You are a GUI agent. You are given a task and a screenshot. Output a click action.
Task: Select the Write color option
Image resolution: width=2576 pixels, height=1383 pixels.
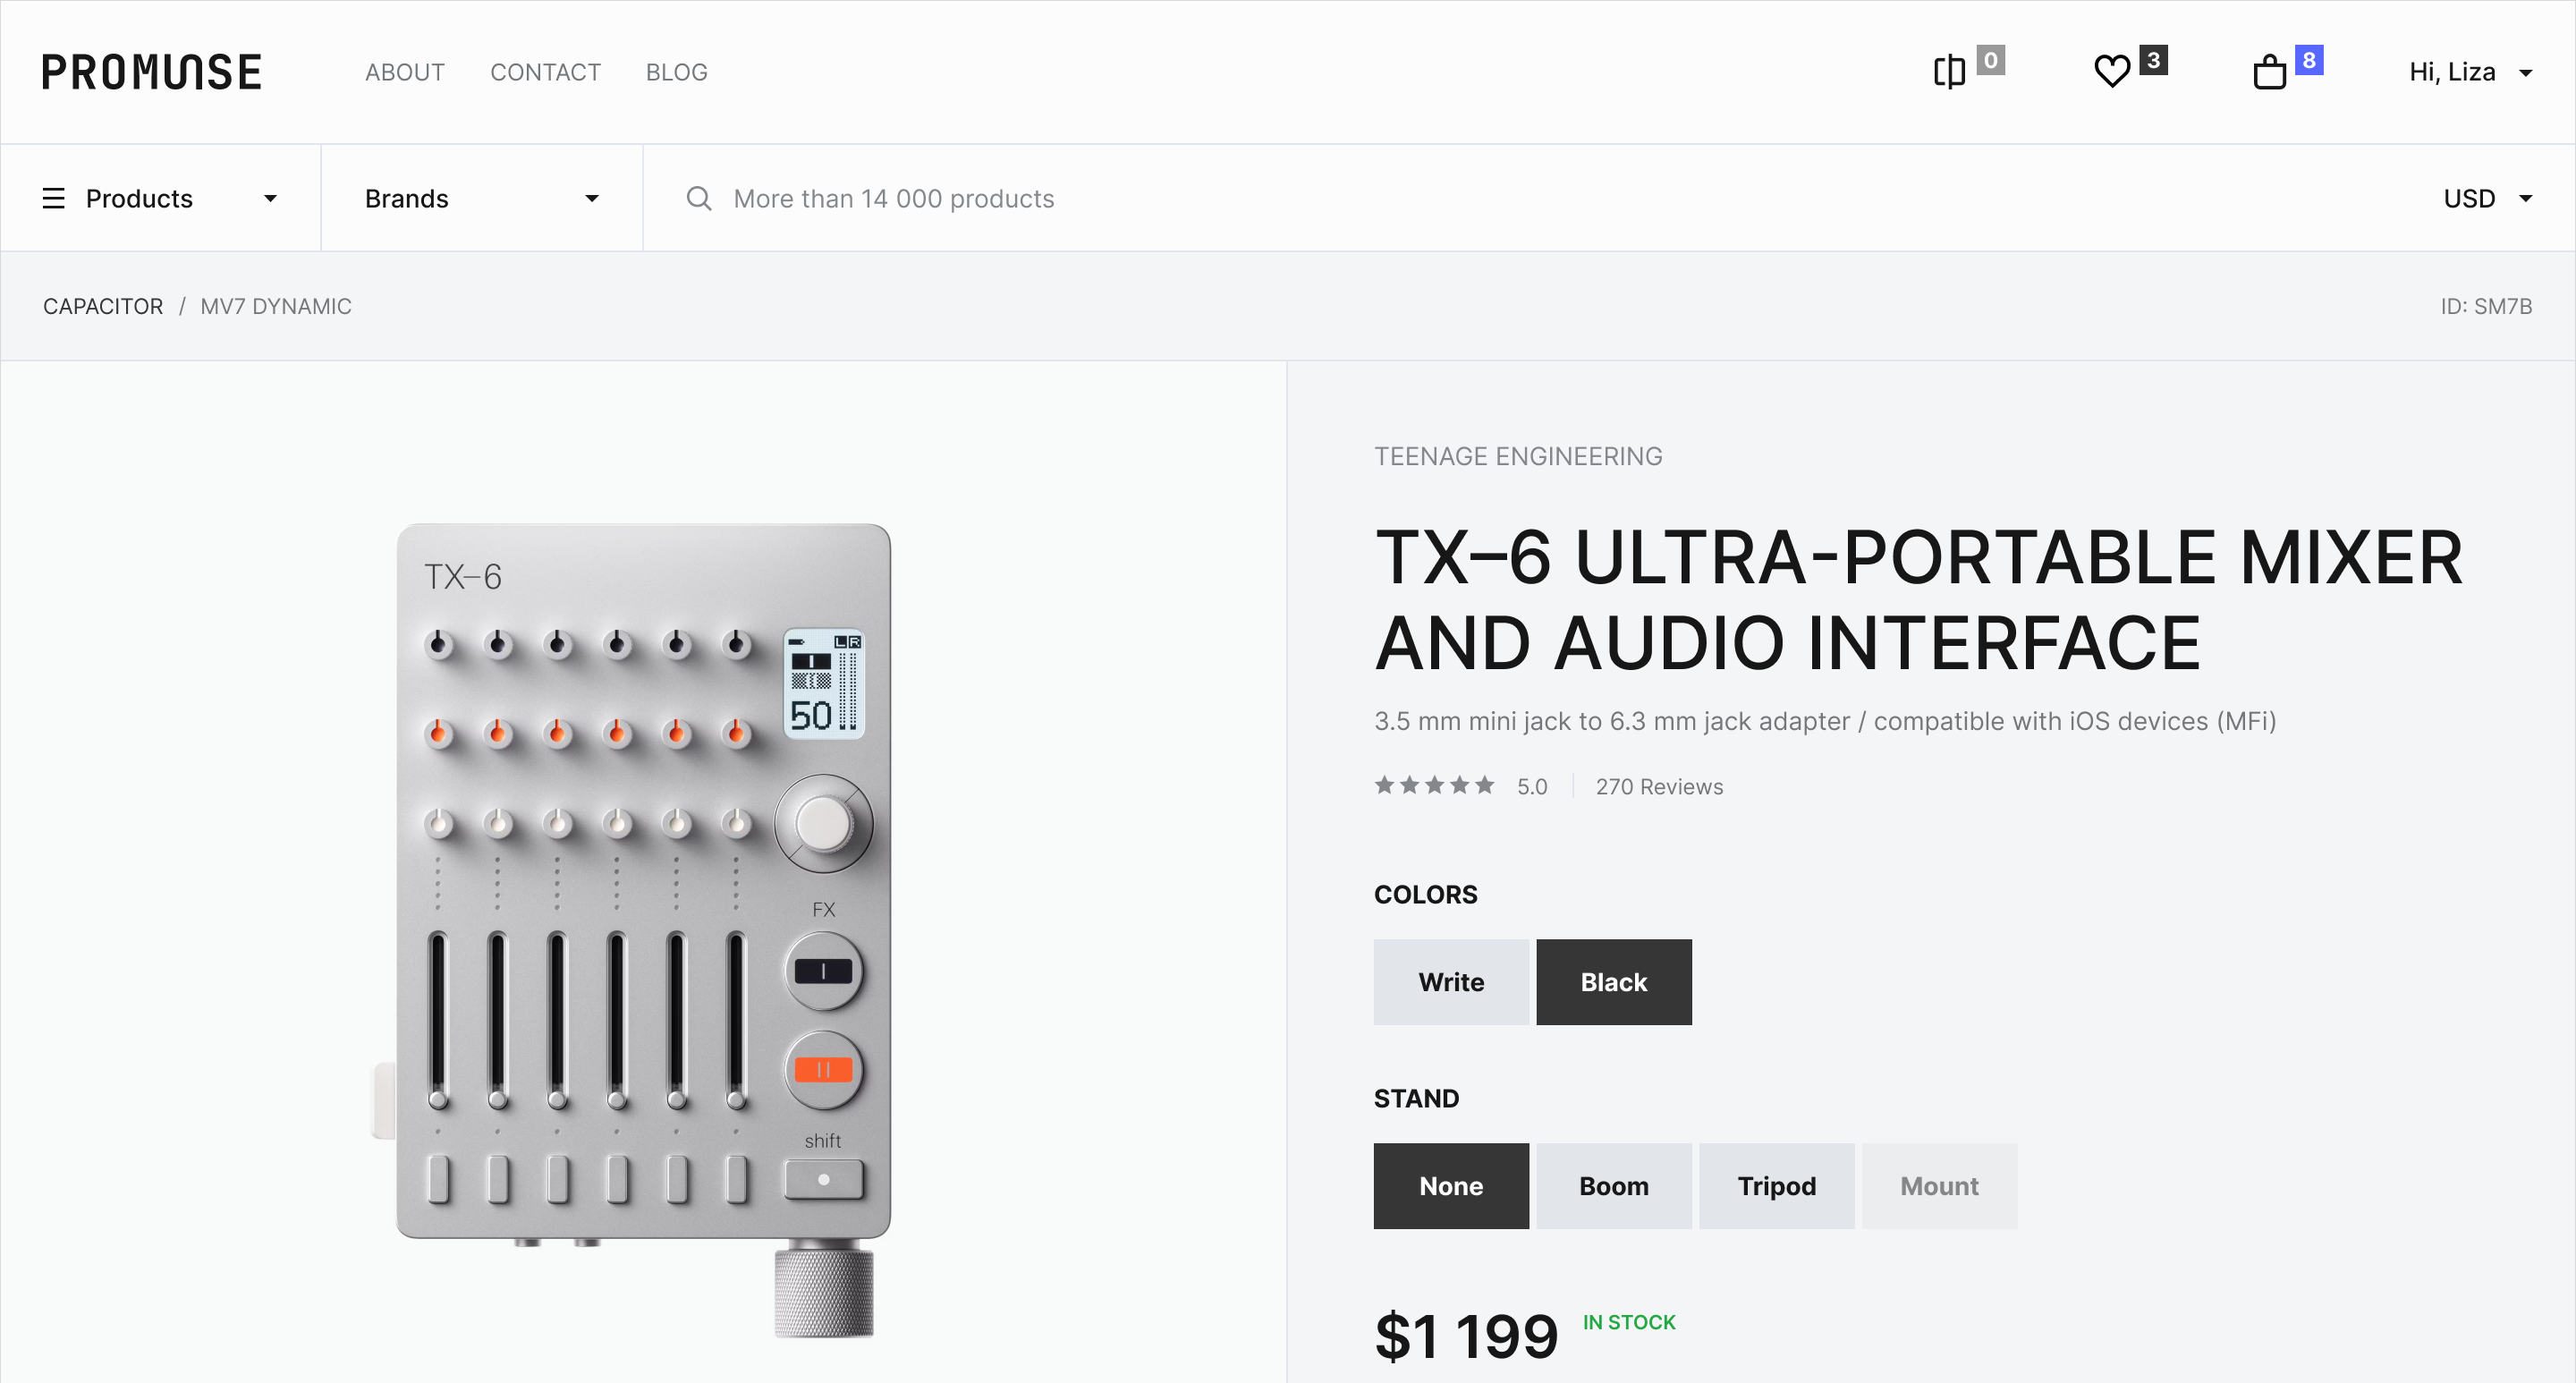pos(1450,982)
